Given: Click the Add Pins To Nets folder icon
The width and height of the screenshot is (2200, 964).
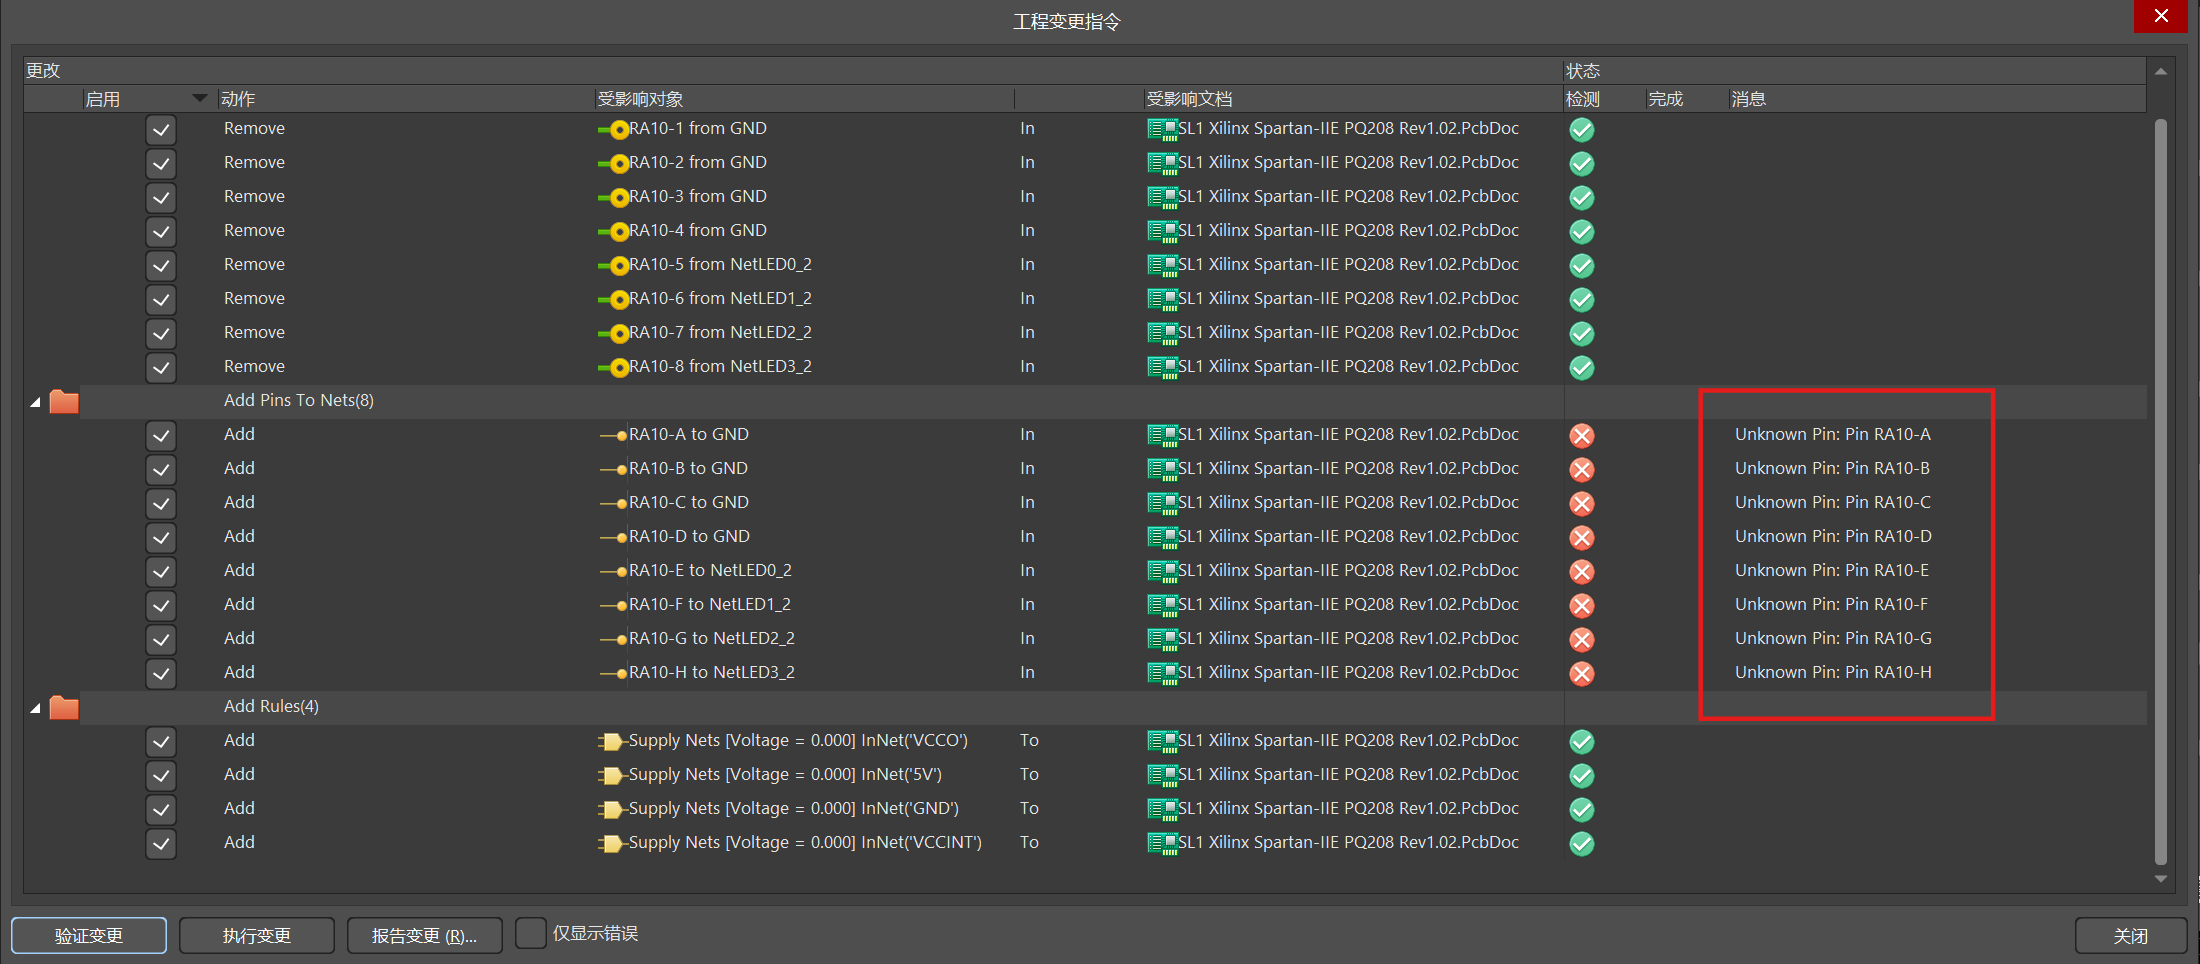Looking at the screenshot, I should (64, 401).
